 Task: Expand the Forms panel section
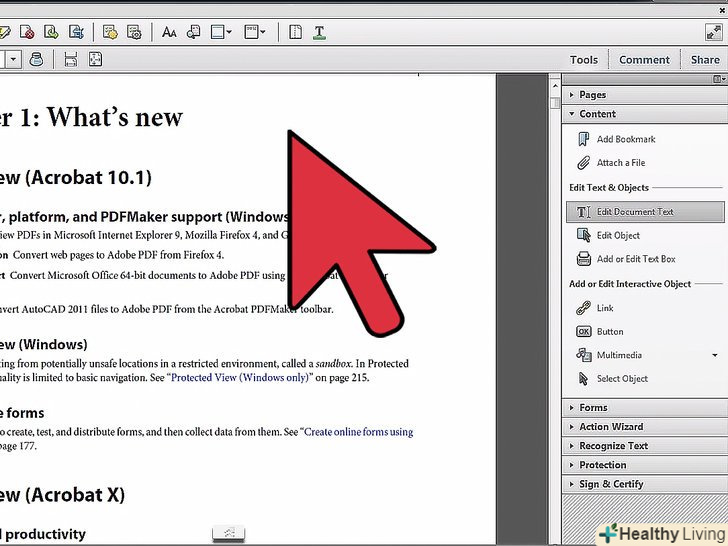coord(644,408)
